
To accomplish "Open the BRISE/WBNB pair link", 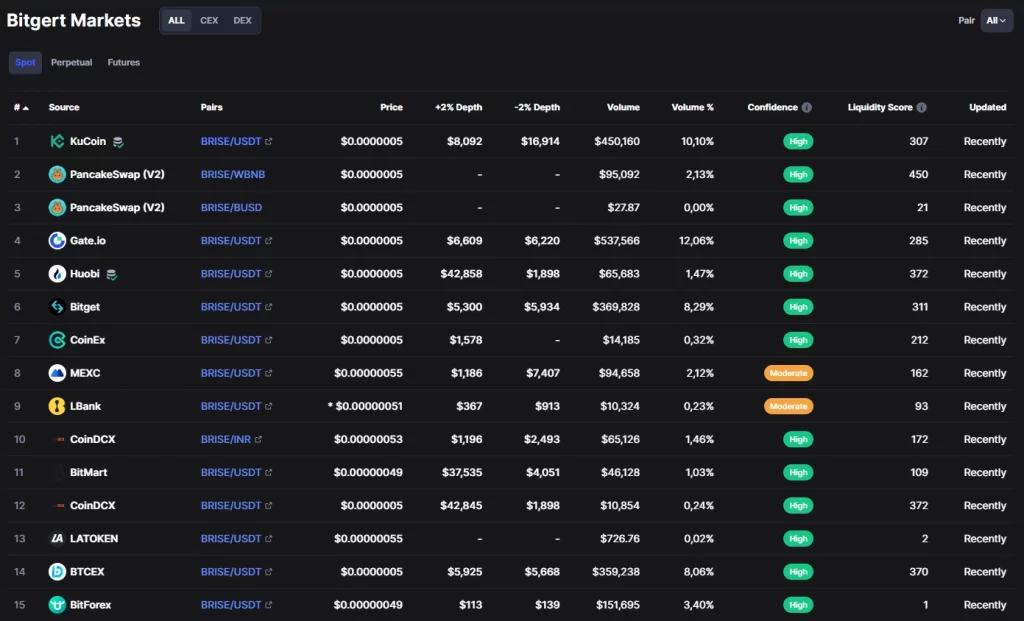I will tap(232, 174).
